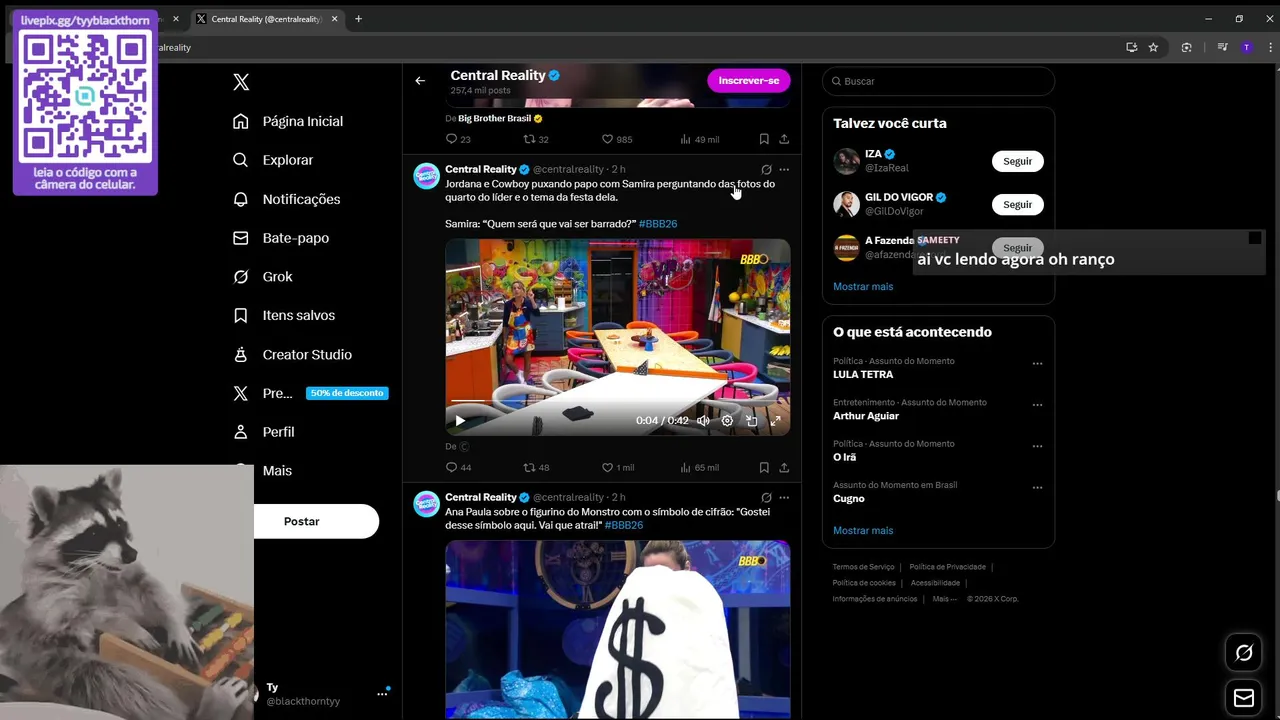1280x720 pixels.
Task: Click Mostrar mais under Talvez você curta
Action: pyautogui.click(x=863, y=286)
